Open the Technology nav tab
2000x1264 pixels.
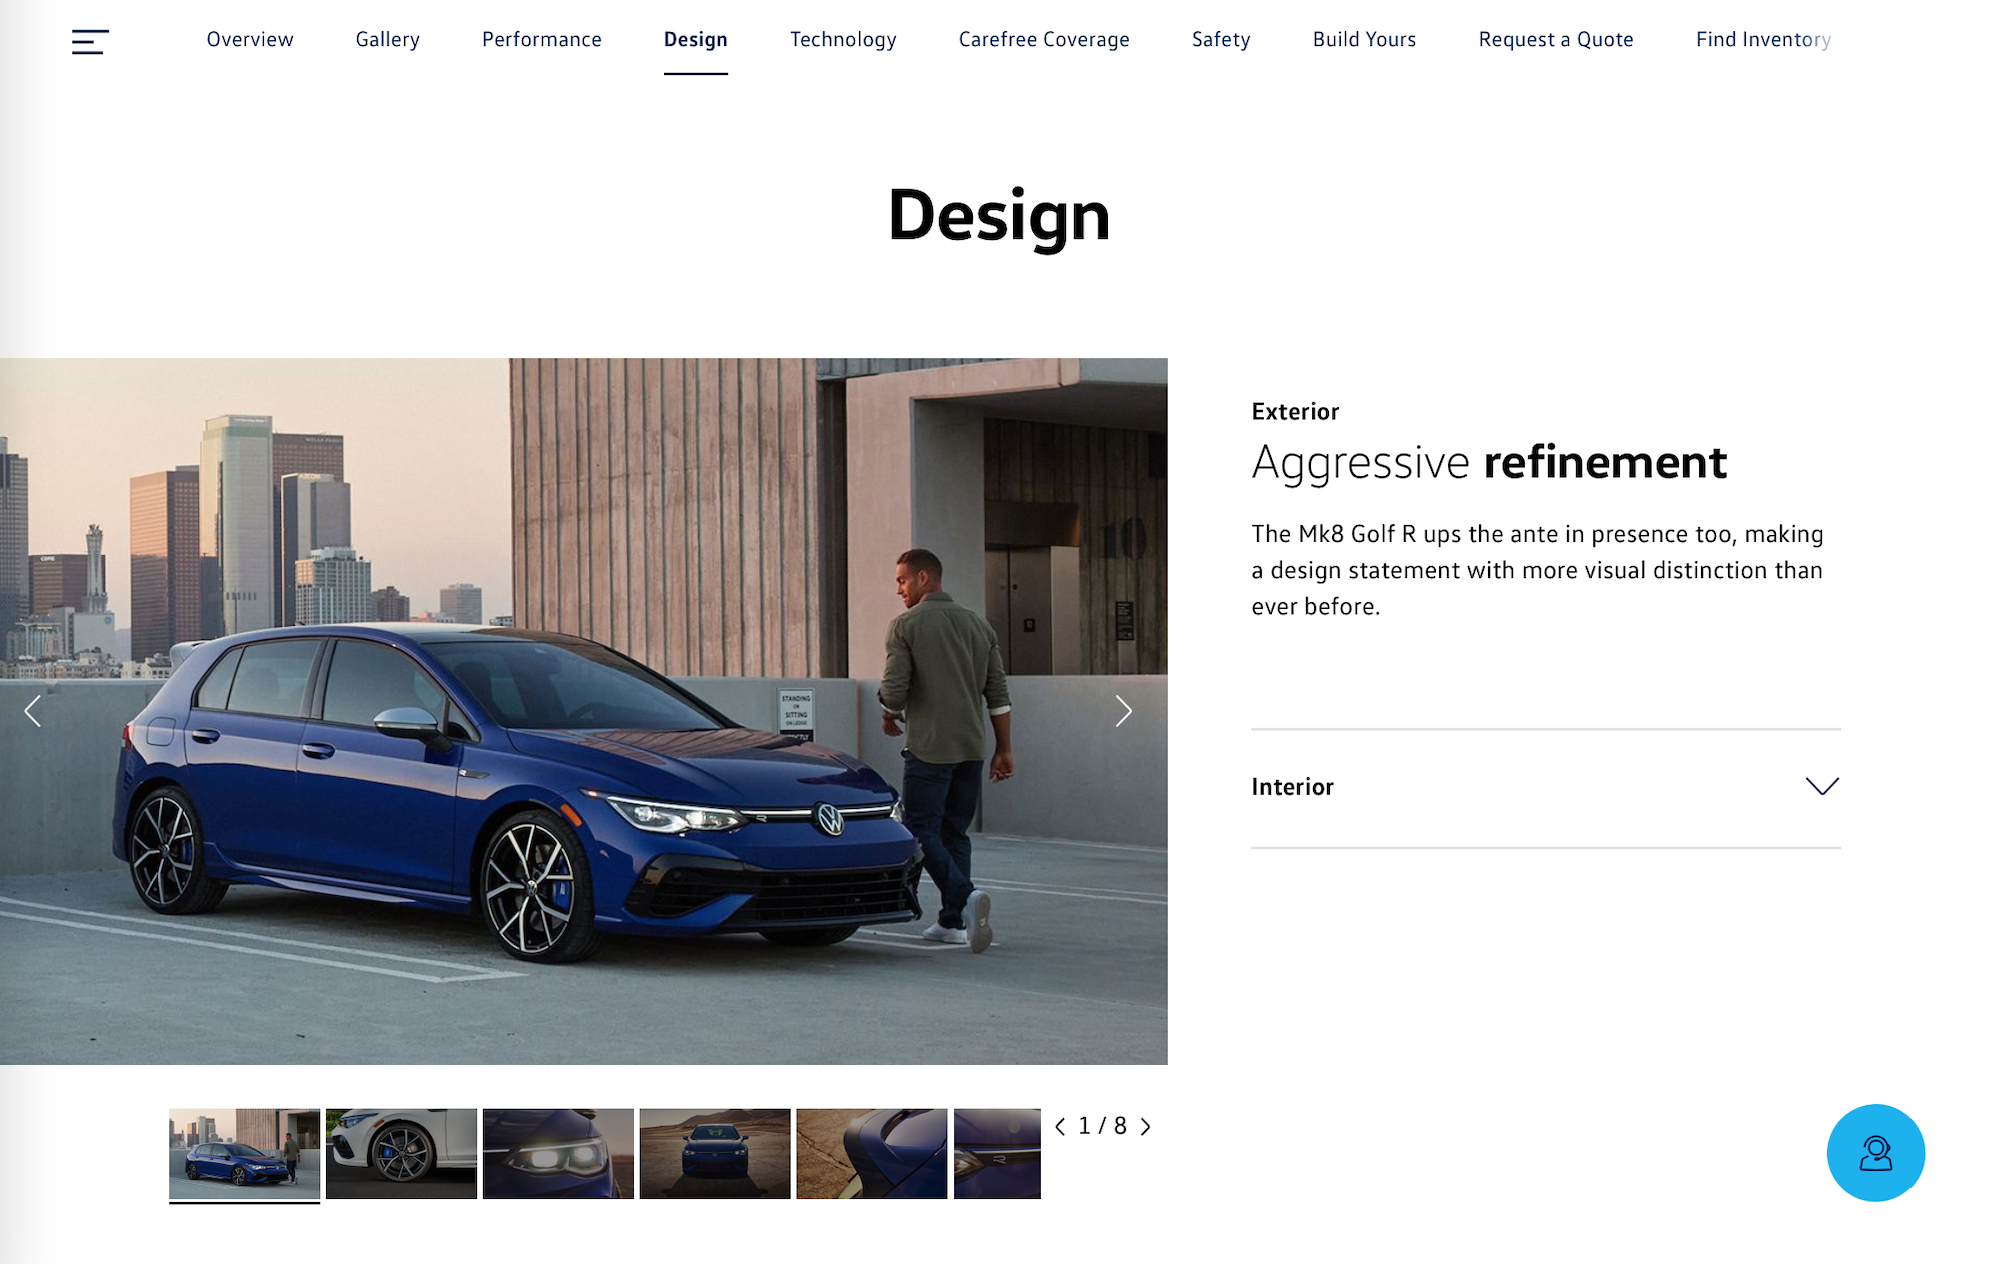tap(843, 40)
